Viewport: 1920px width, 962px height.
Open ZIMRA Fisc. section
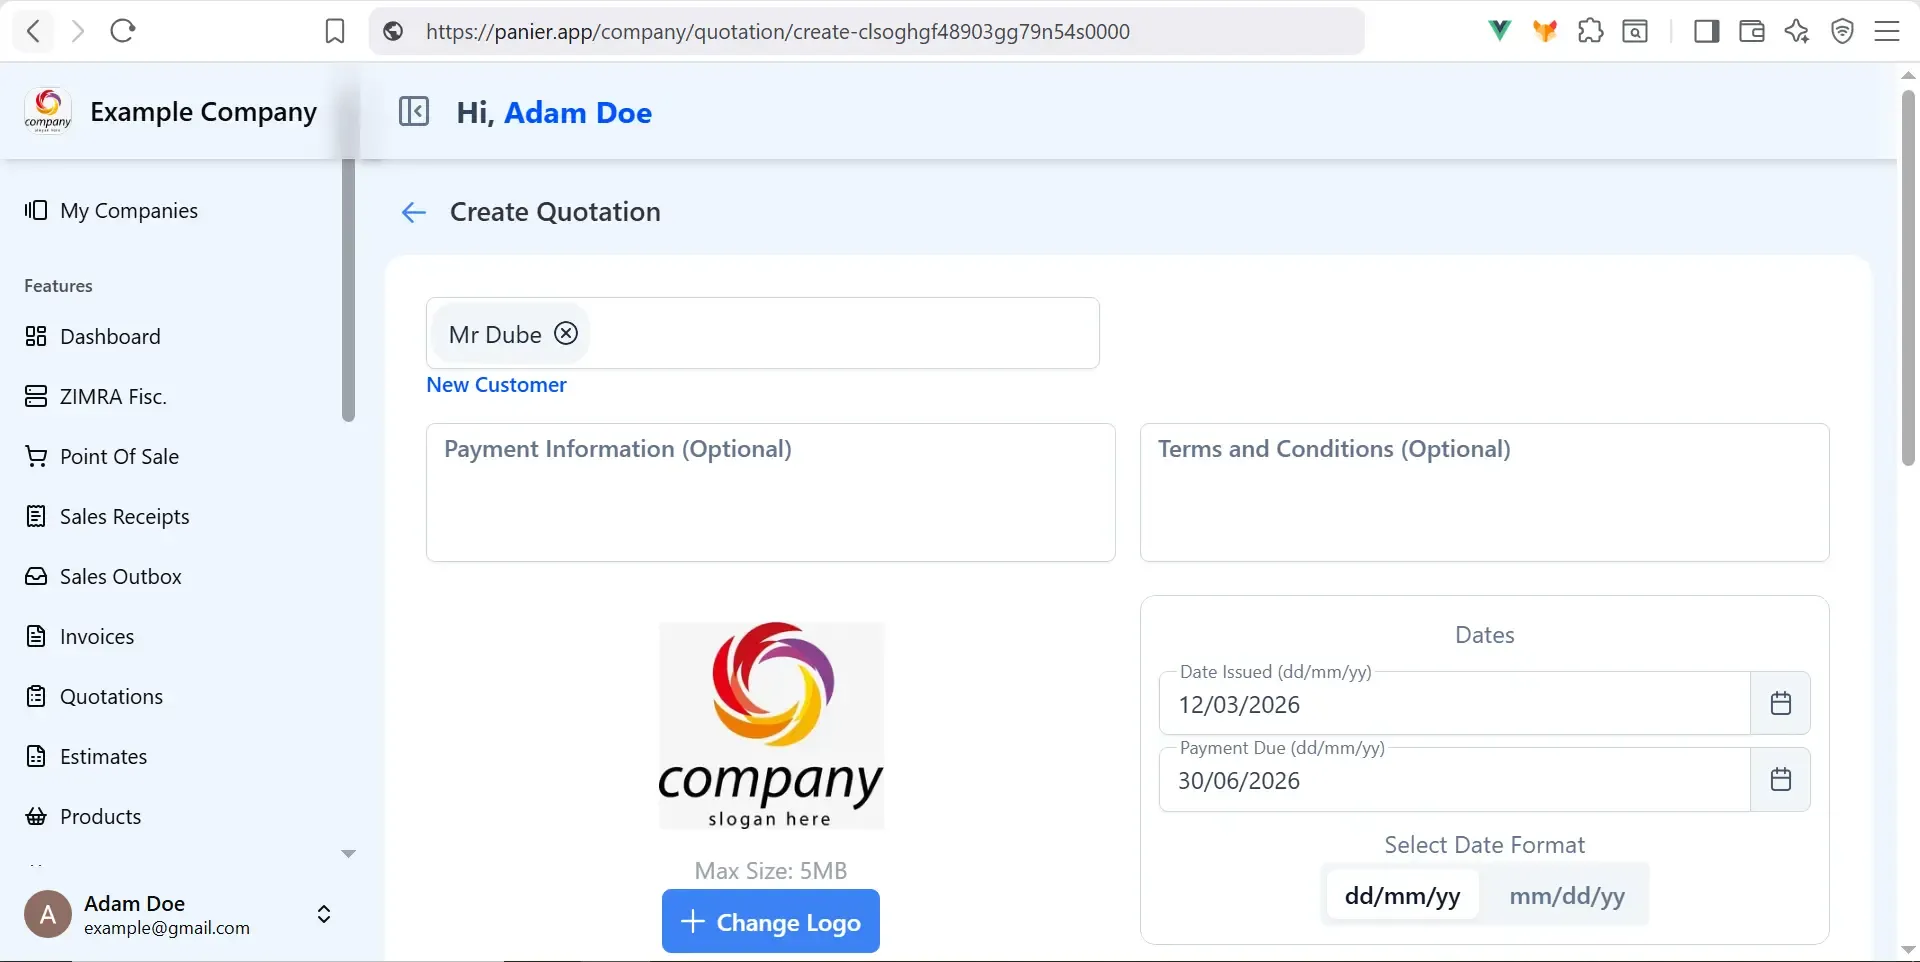coord(96,396)
